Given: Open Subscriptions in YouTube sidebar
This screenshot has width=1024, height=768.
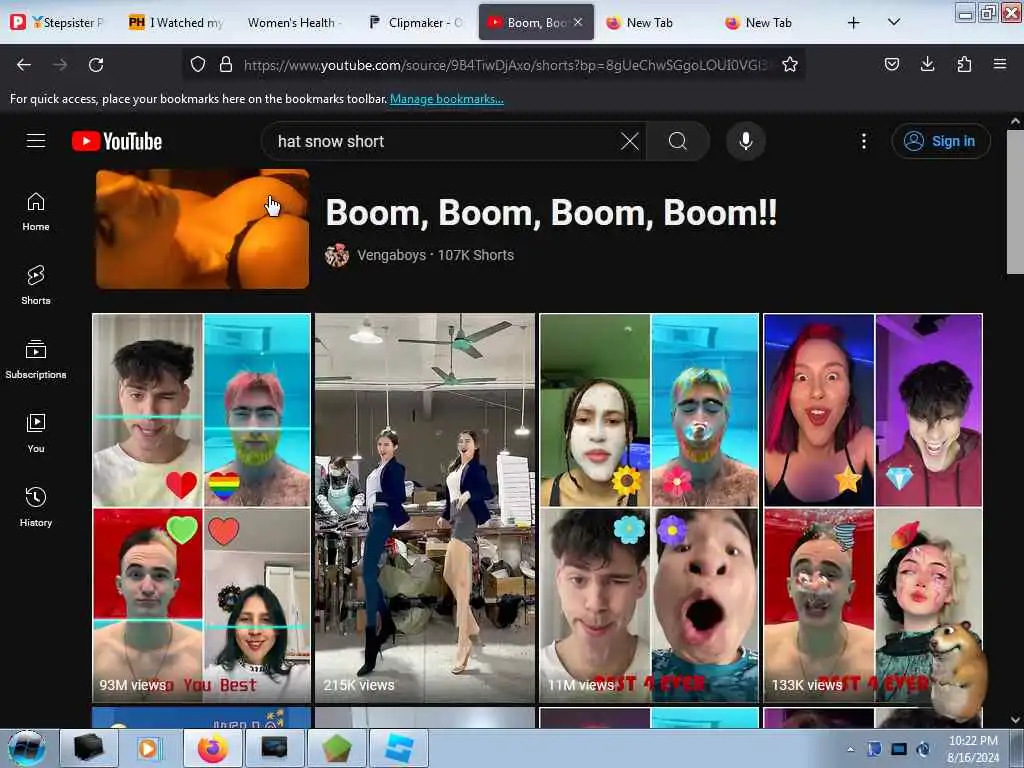Looking at the screenshot, I should click(36, 360).
